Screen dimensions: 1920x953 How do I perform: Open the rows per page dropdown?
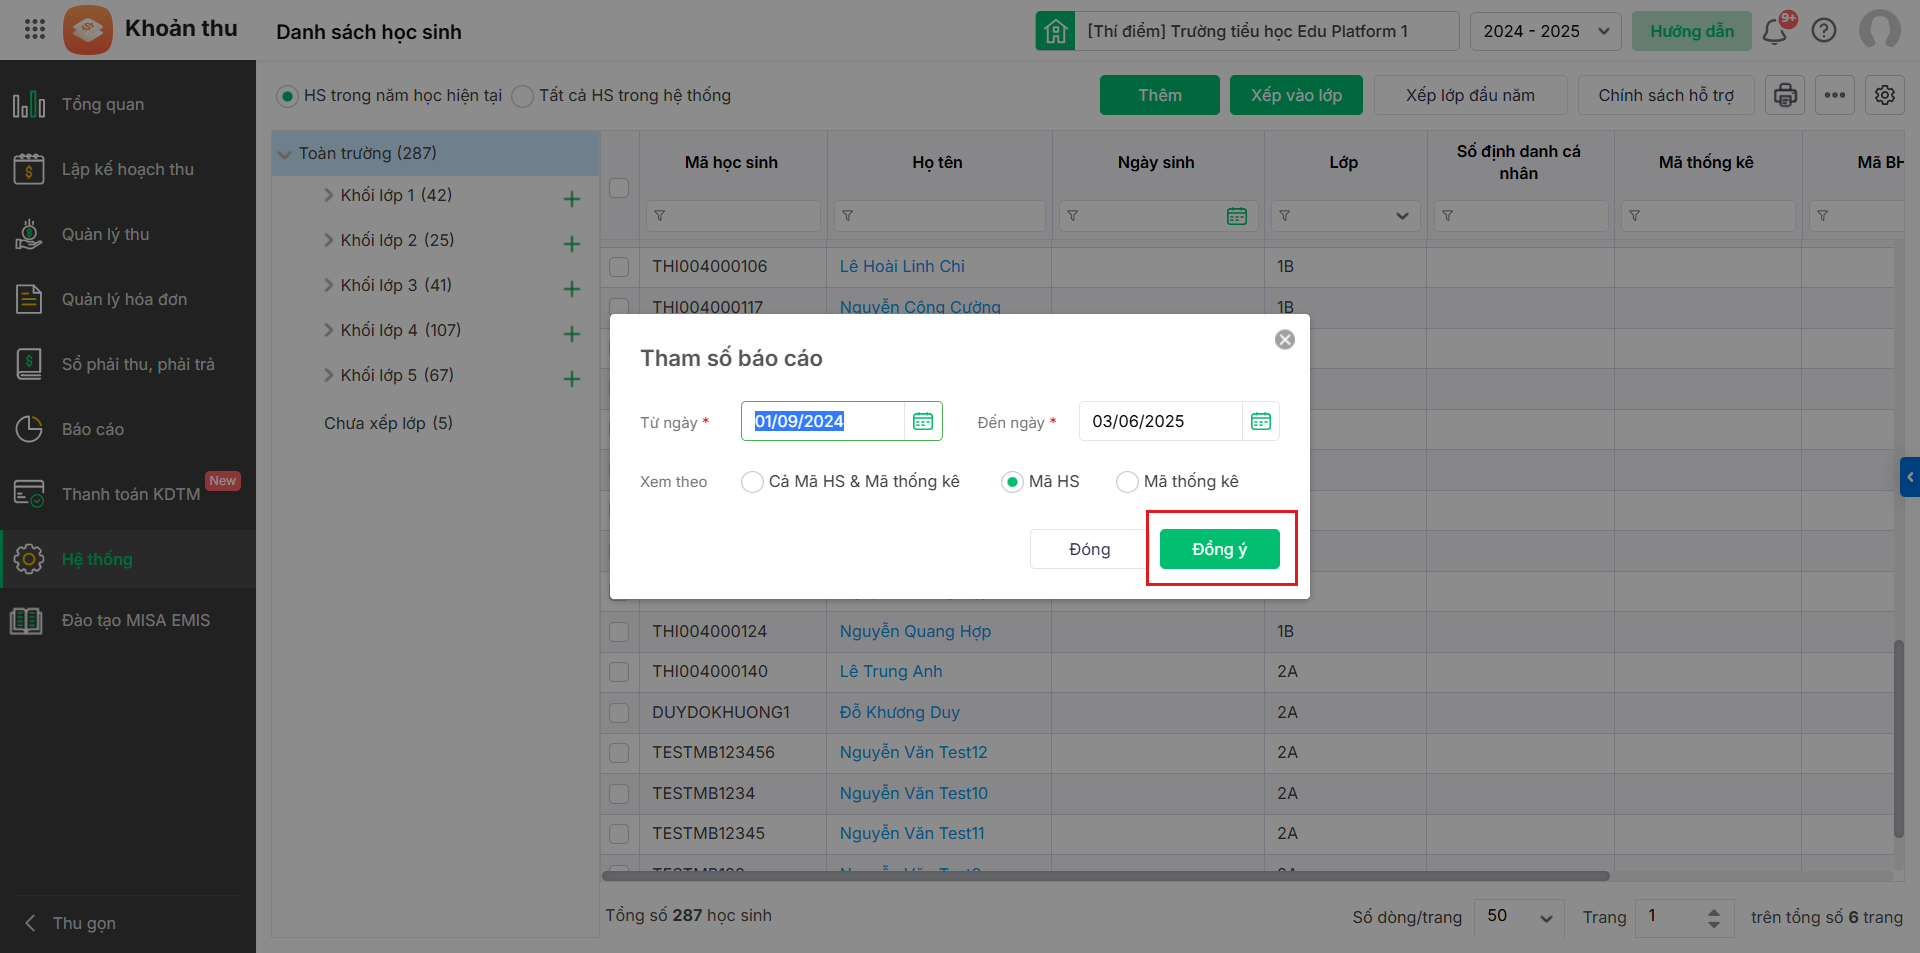click(x=1519, y=917)
